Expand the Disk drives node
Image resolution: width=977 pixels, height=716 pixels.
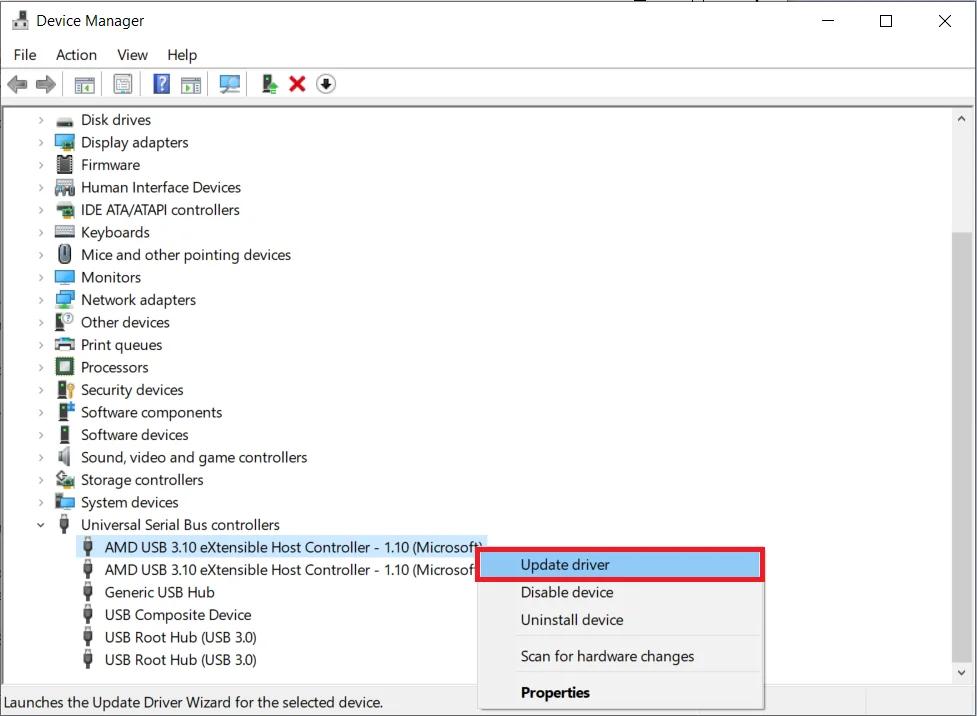(x=41, y=120)
